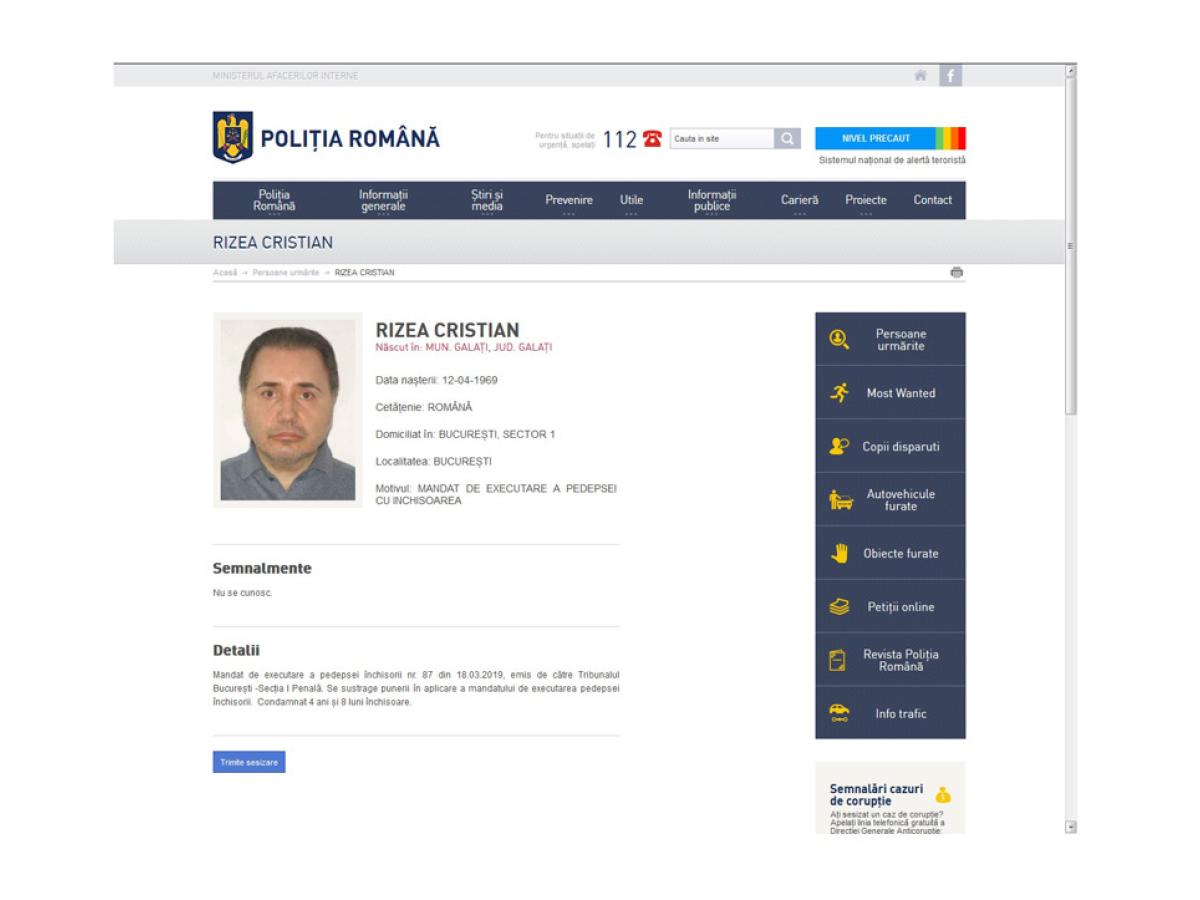
Task: Click Acasă breadcrumb link
Action: [225, 272]
